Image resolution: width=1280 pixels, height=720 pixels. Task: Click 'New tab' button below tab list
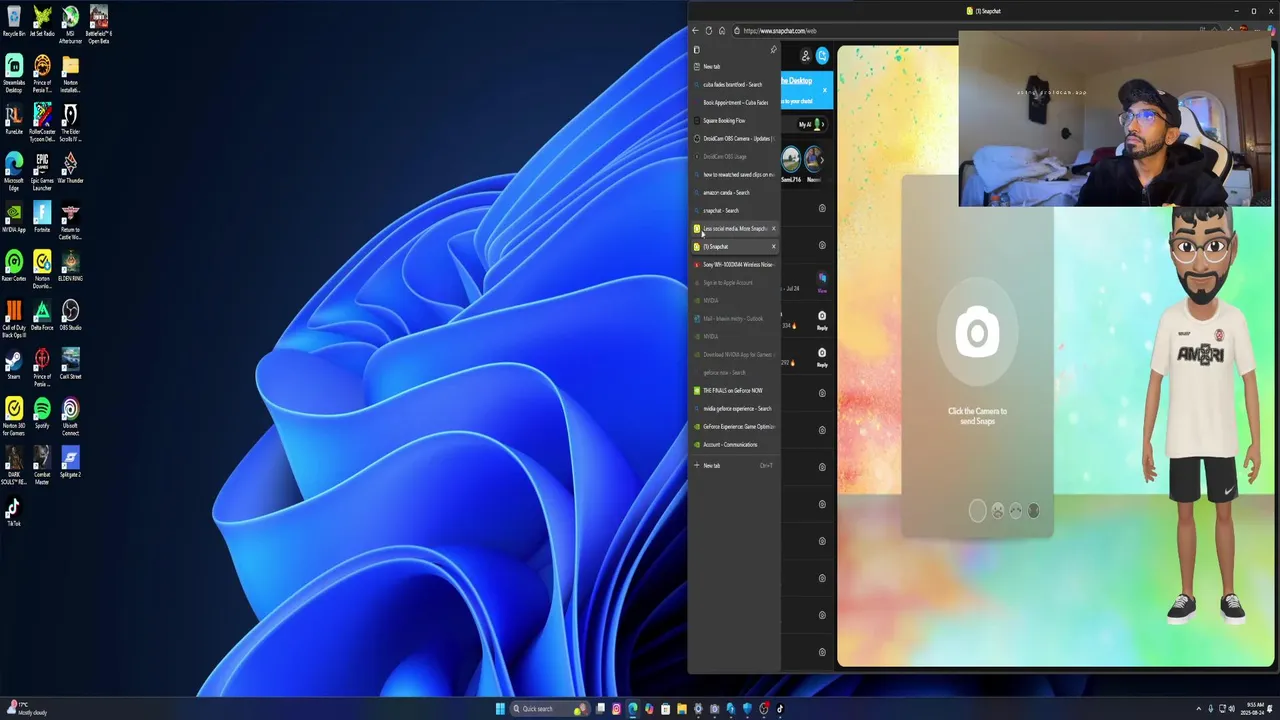[735, 465]
